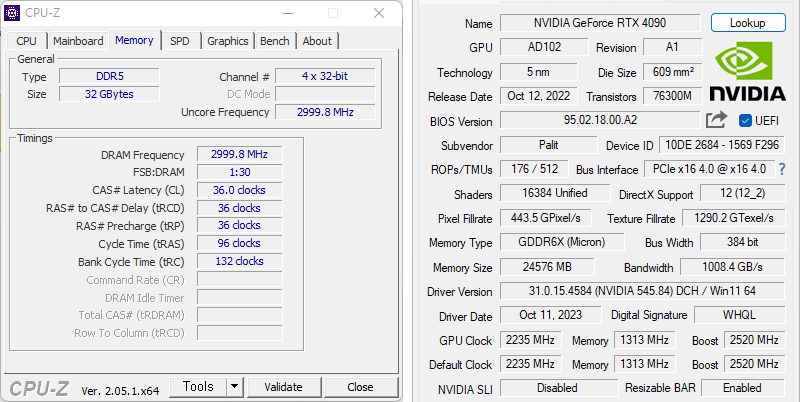Toggle the UEFI checkbox in GPU-Z
The image size is (800, 402).
(x=745, y=121)
